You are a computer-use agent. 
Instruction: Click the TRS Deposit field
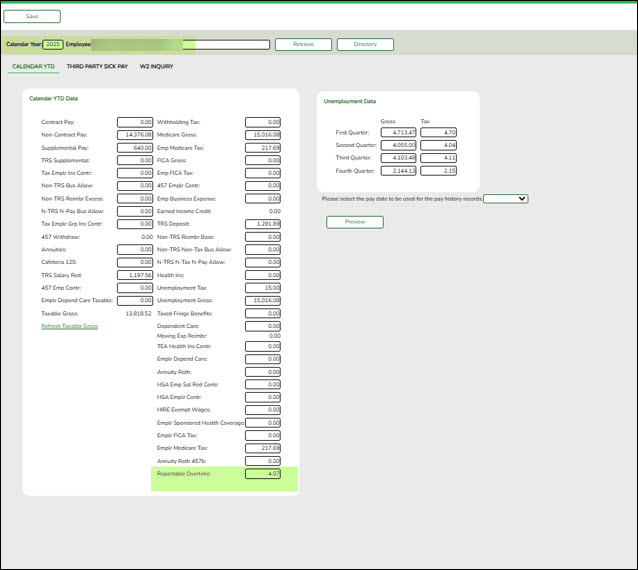263,224
